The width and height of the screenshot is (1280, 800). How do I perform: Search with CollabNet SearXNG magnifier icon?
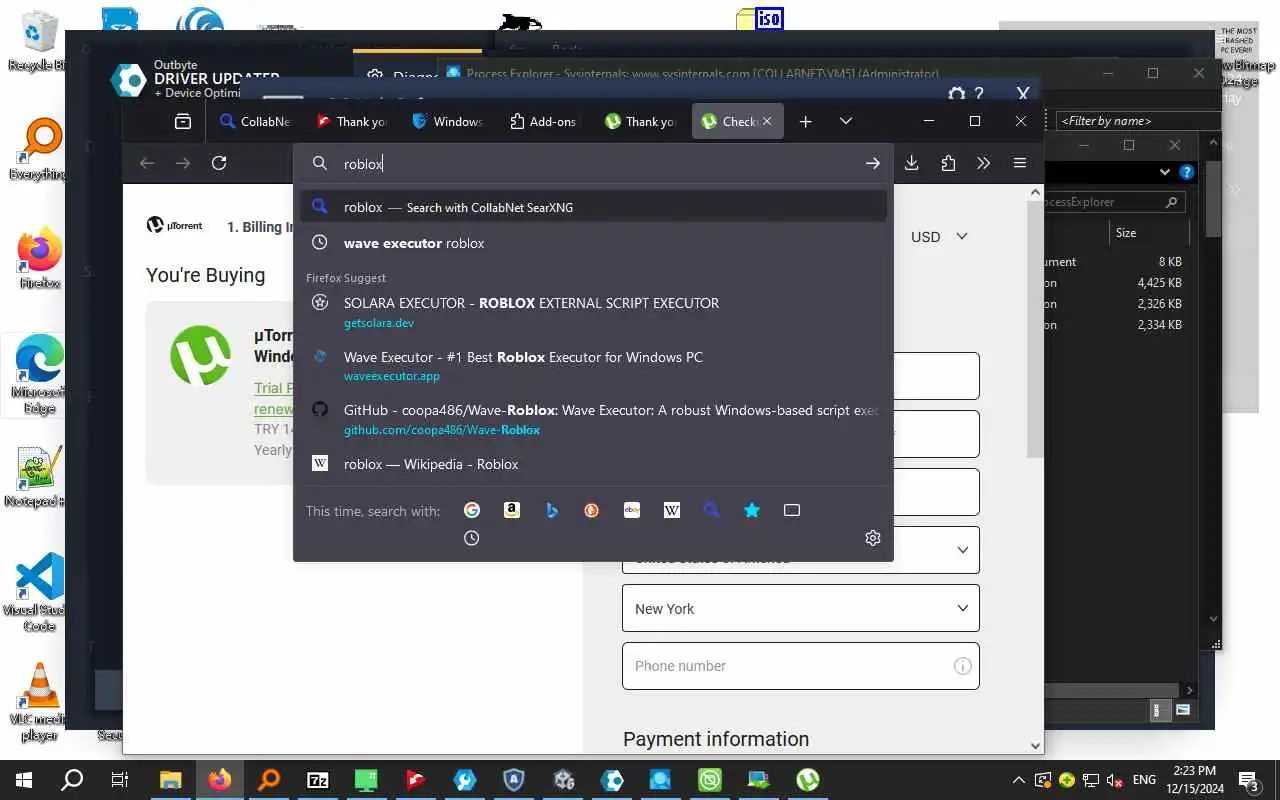click(712, 510)
